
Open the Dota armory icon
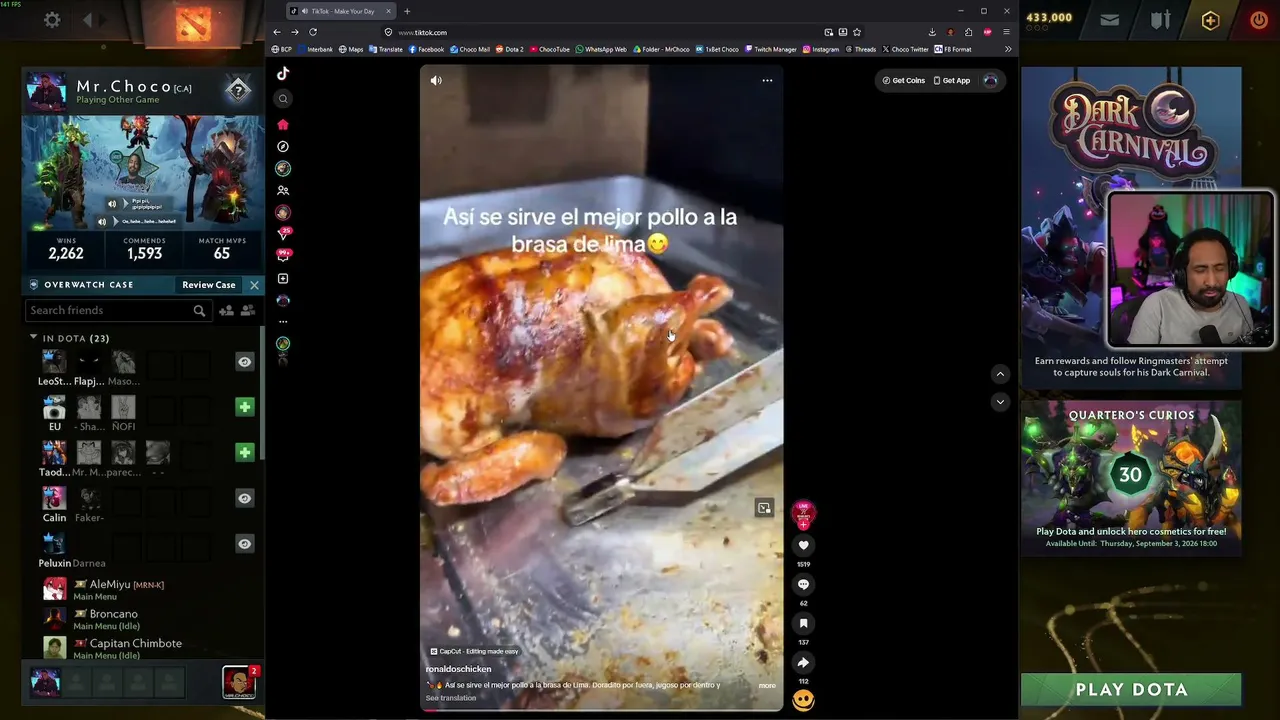click(x=1160, y=20)
